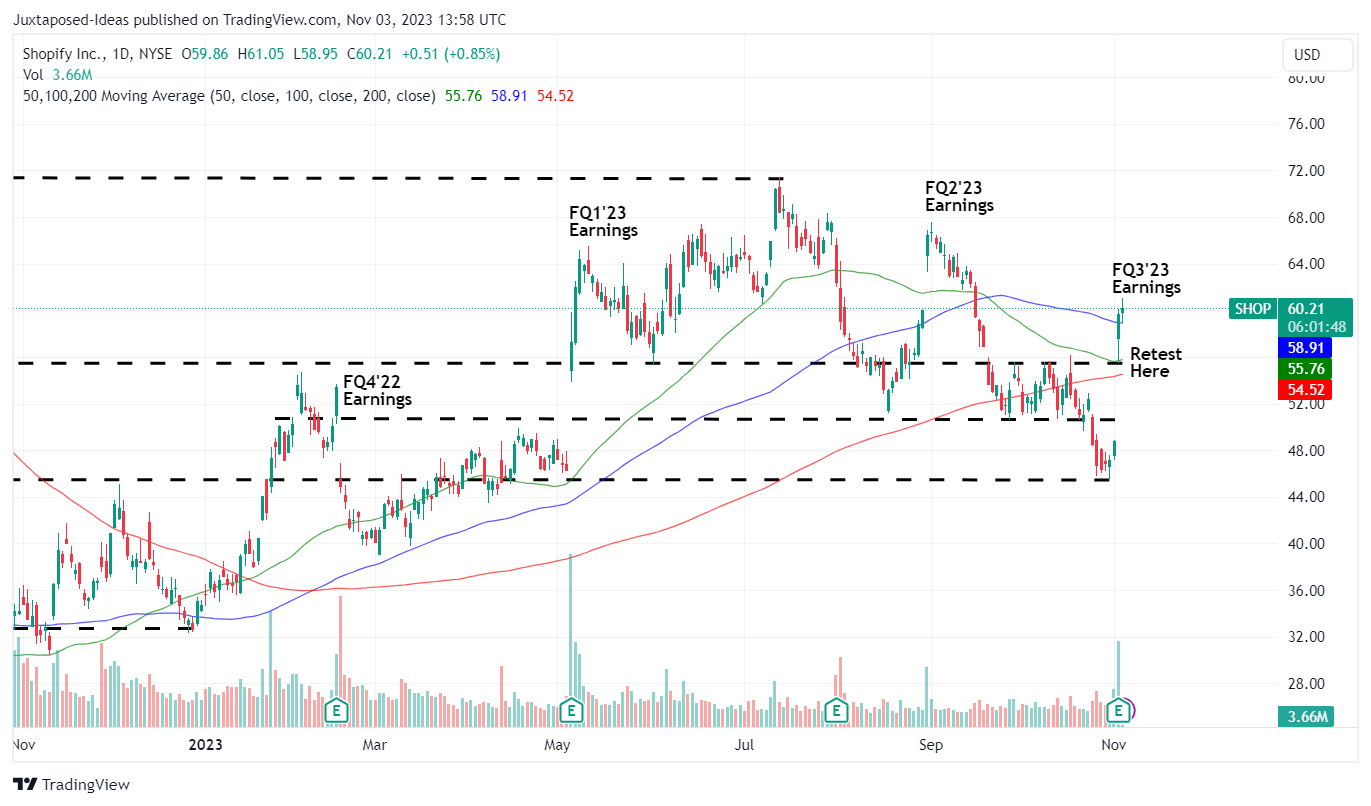
Task: Click the 'Jul' time axis label
Action: 743,745
